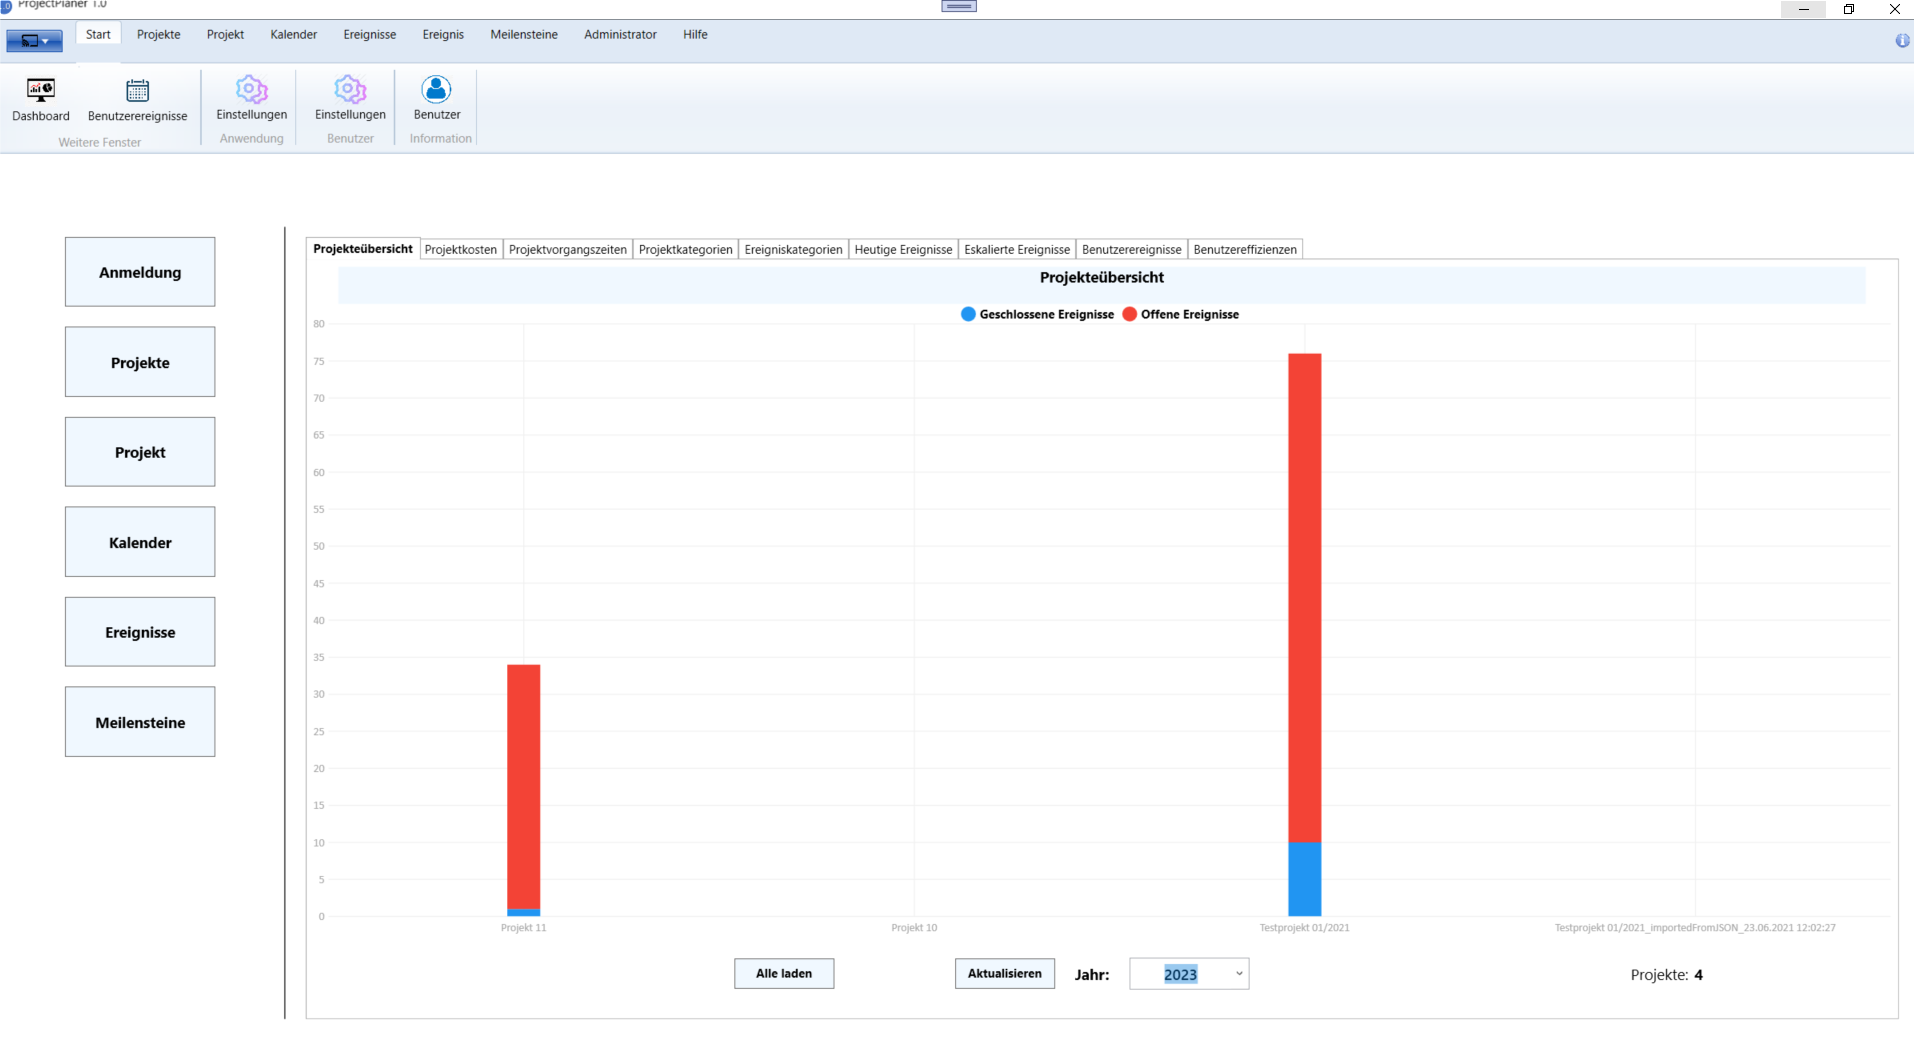
Task: Click the Ereignisse side button
Action: tap(140, 632)
